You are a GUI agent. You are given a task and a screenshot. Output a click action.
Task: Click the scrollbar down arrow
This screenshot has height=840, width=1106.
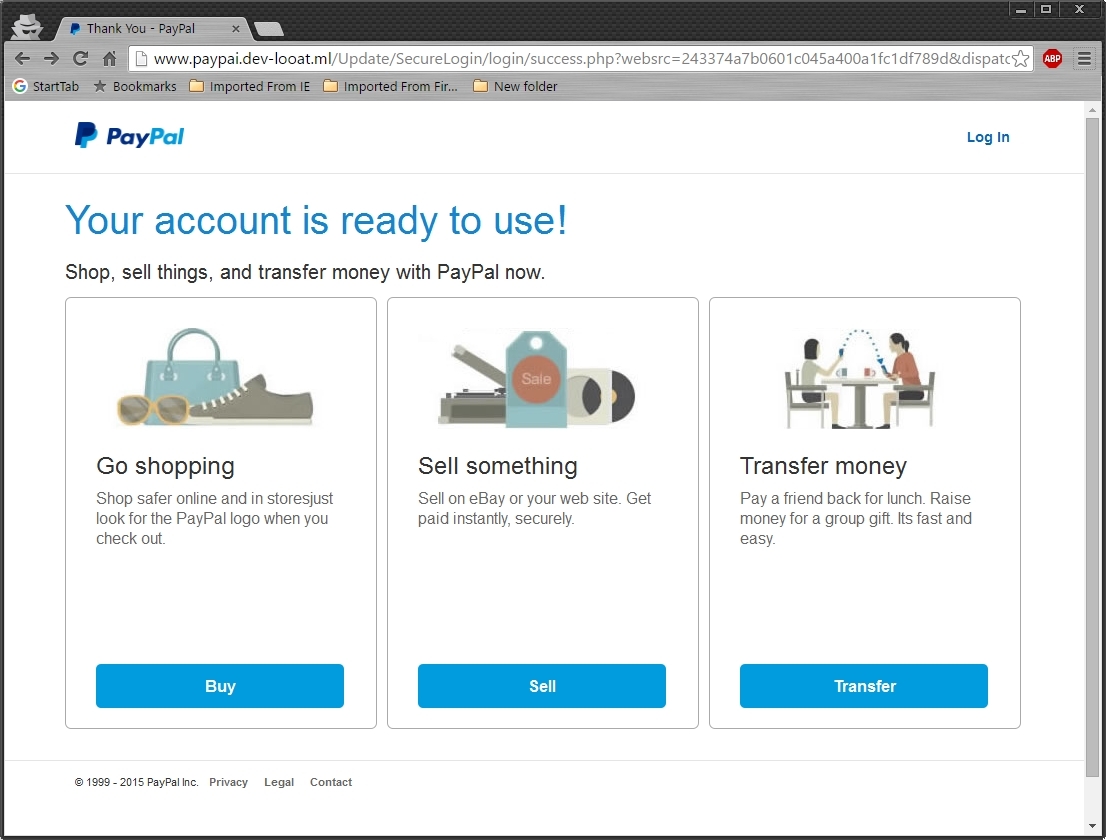[x=1092, y=826]
